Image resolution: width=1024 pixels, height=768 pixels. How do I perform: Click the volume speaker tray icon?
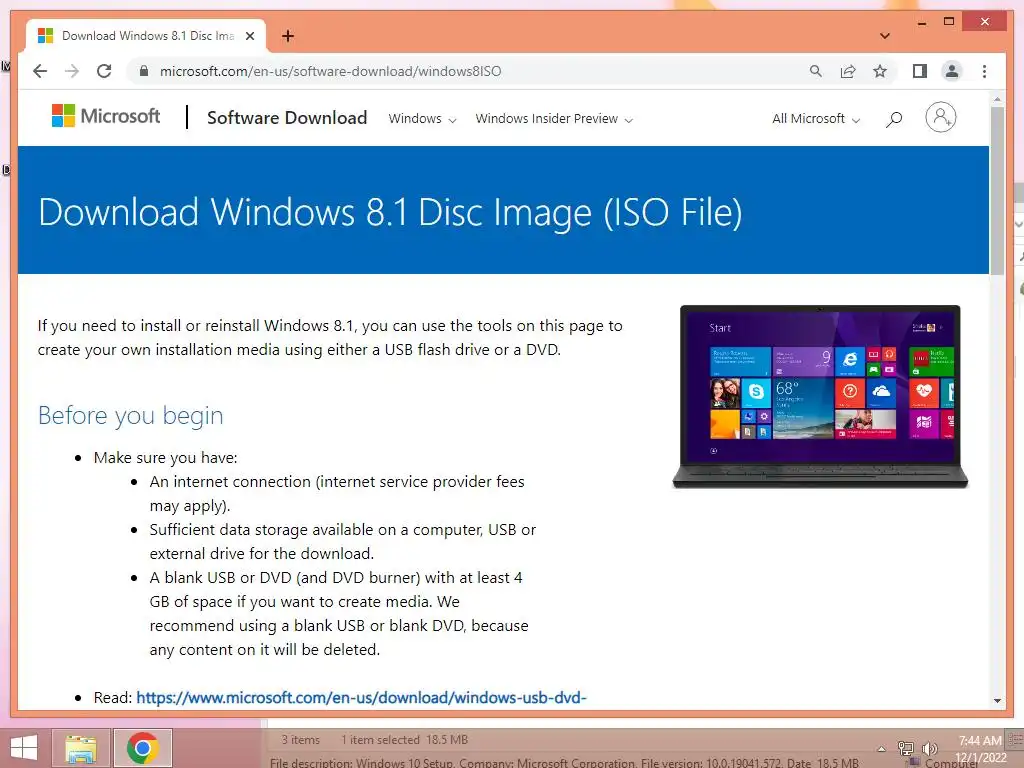[x=929, y=748]
